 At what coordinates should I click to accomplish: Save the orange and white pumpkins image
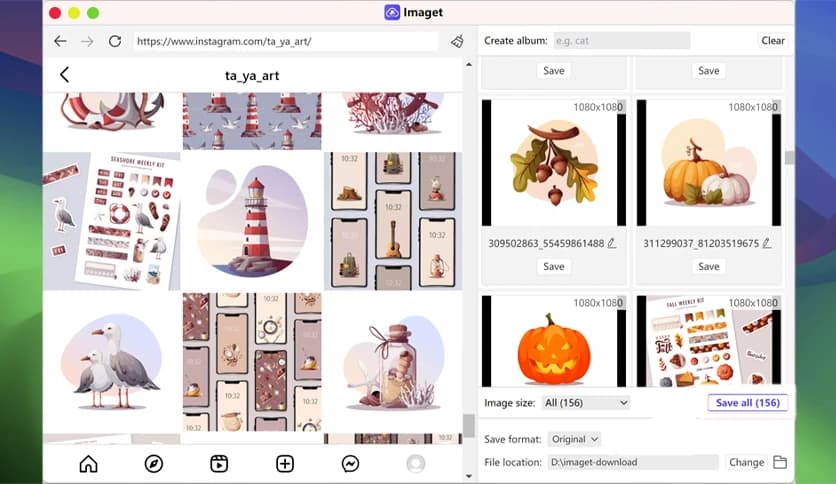pyautogui.click(x=709, y=267)
